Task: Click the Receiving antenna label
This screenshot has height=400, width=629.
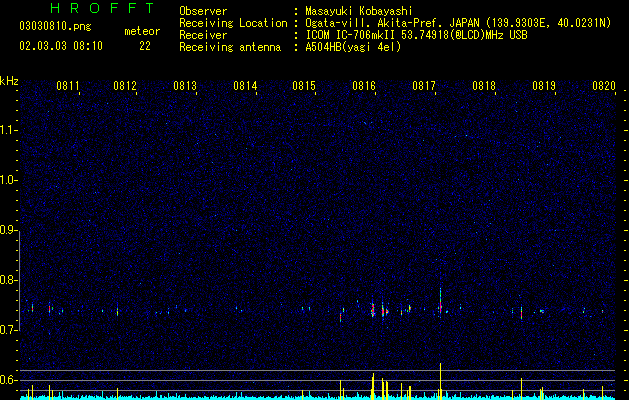Action: click(x=230, y=47)
